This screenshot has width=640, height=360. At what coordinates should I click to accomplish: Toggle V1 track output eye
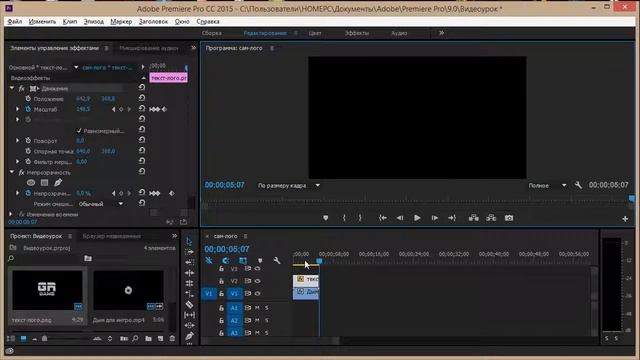pyautogui.click(x=258, y=293)
